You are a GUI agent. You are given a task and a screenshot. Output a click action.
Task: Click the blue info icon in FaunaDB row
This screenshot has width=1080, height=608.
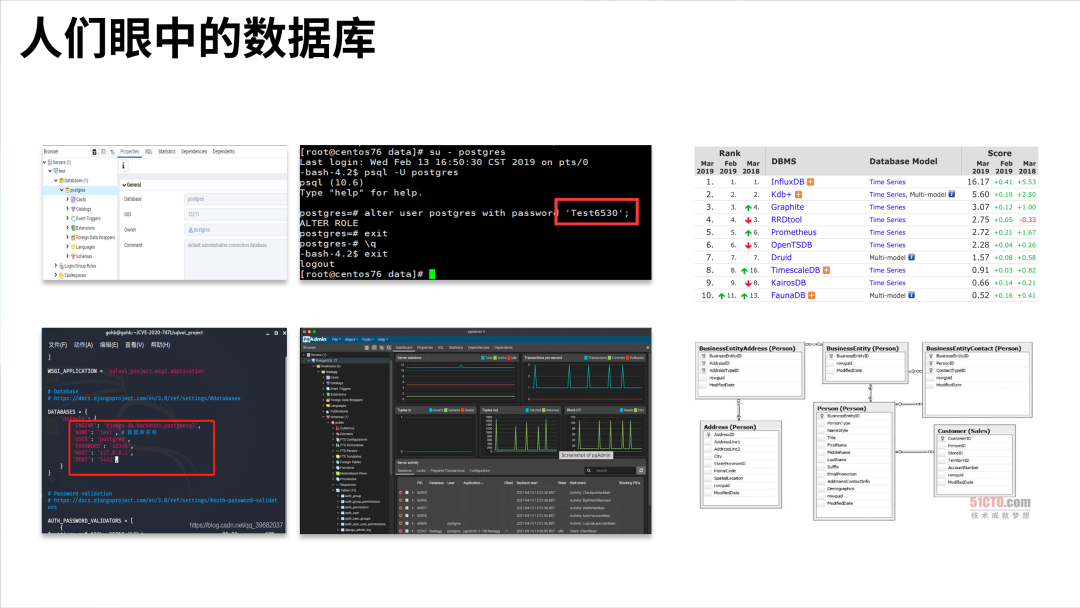[x=911, y=295]
